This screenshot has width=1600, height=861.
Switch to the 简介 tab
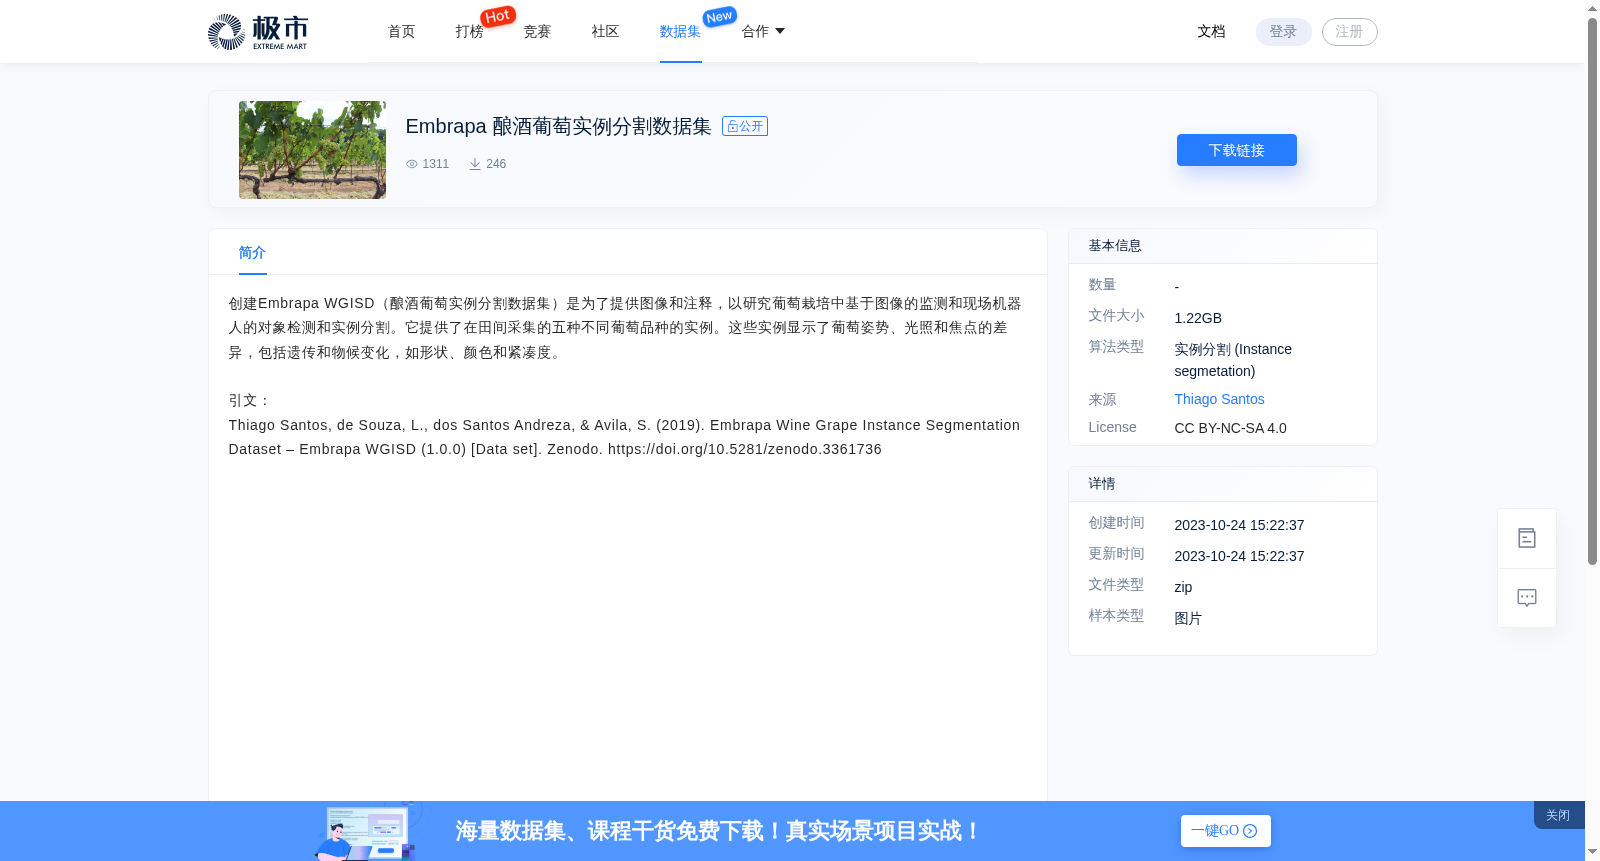click(252, 253)
